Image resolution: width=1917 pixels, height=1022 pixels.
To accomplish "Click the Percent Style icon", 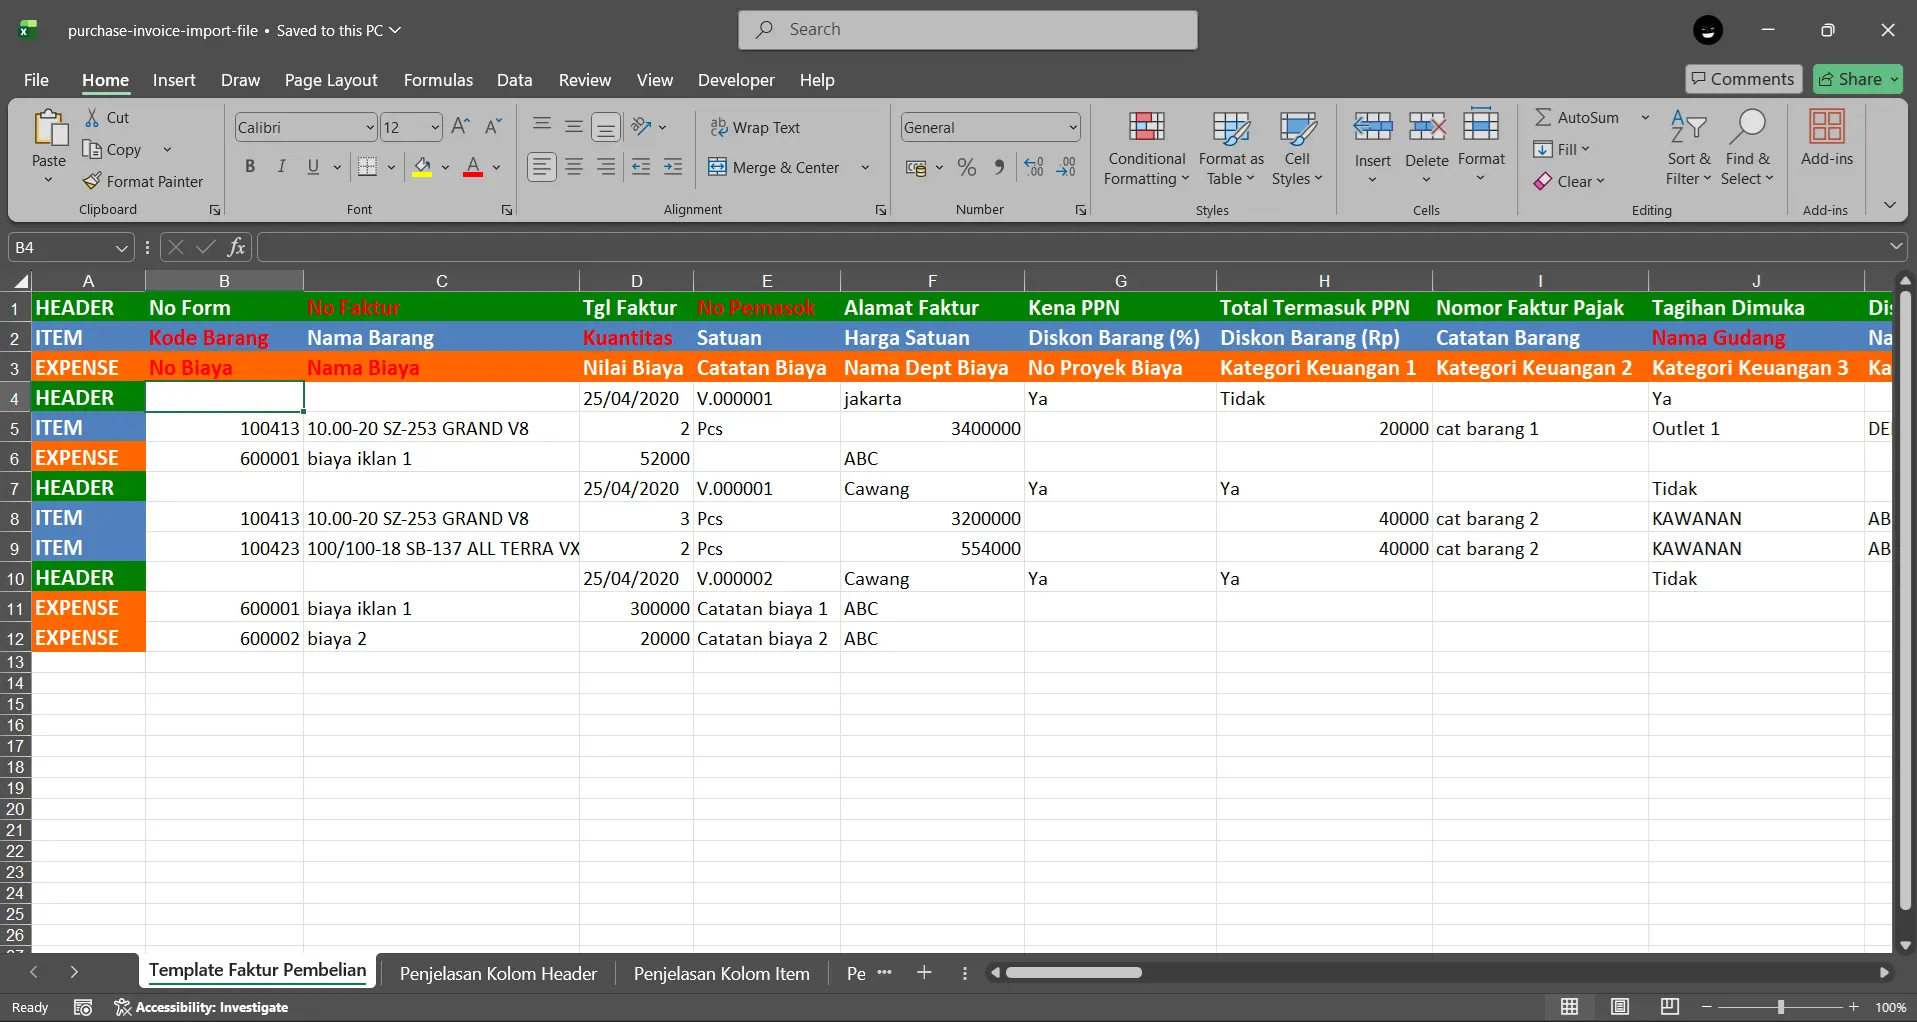I will point(966,167).
